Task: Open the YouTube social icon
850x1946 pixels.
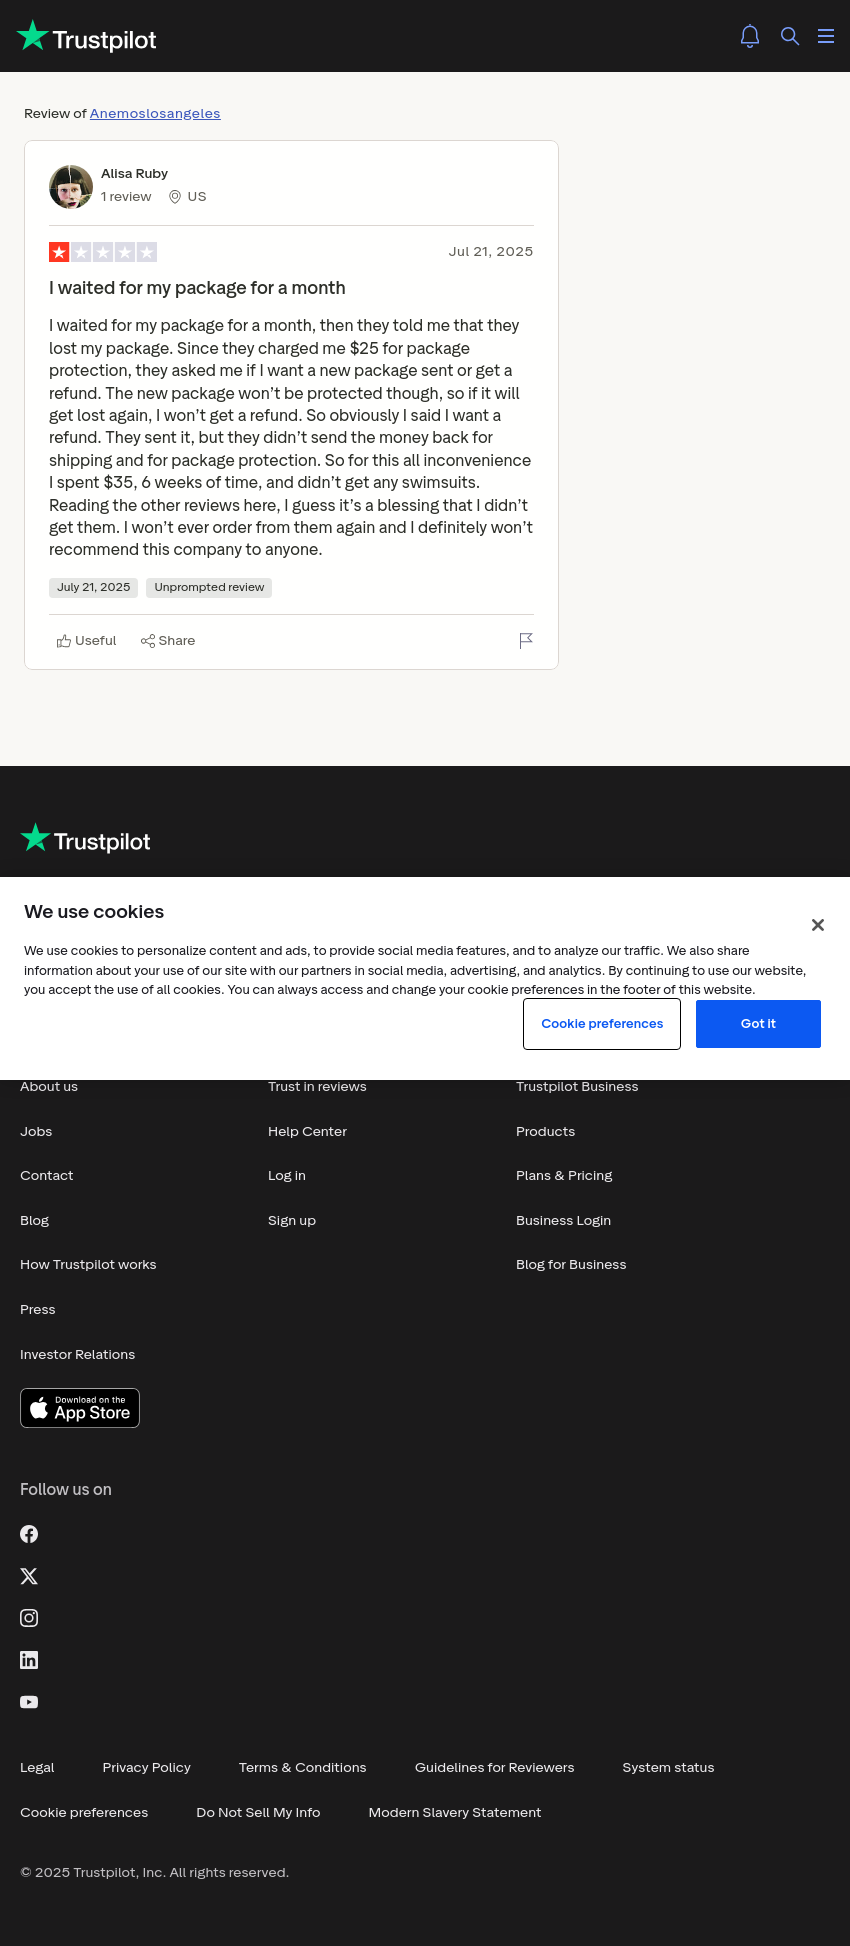Action: [x=29, y=1702]
